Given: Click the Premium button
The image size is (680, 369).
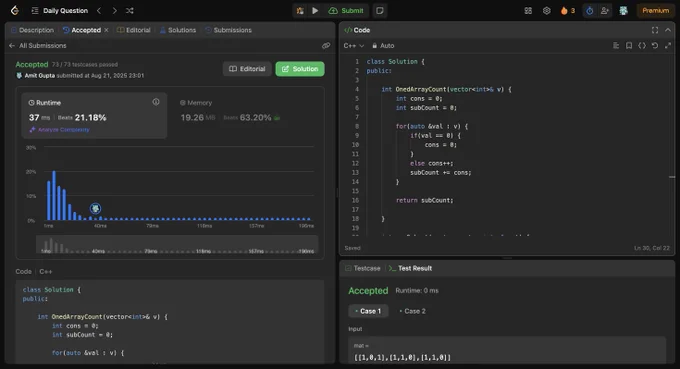Looking at the screenshot, I should point(655,11).
